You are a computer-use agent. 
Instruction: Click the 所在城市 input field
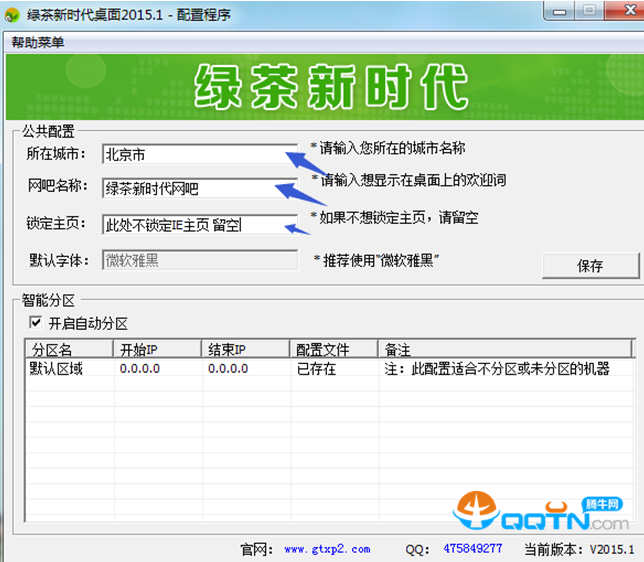(200, 154)
